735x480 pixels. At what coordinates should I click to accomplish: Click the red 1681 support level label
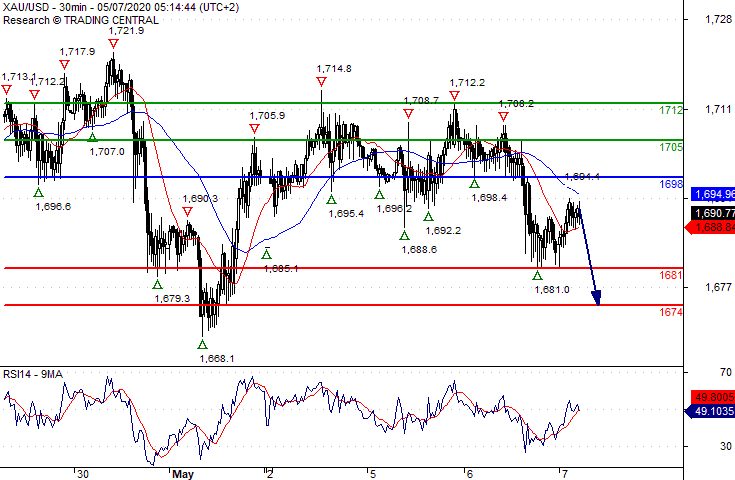(x=671, y=275)
